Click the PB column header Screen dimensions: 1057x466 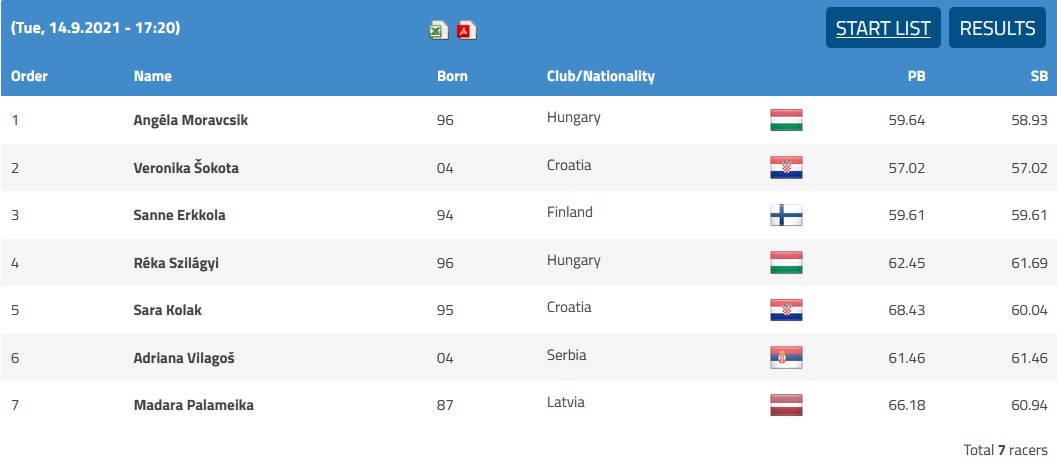point(916,76)
